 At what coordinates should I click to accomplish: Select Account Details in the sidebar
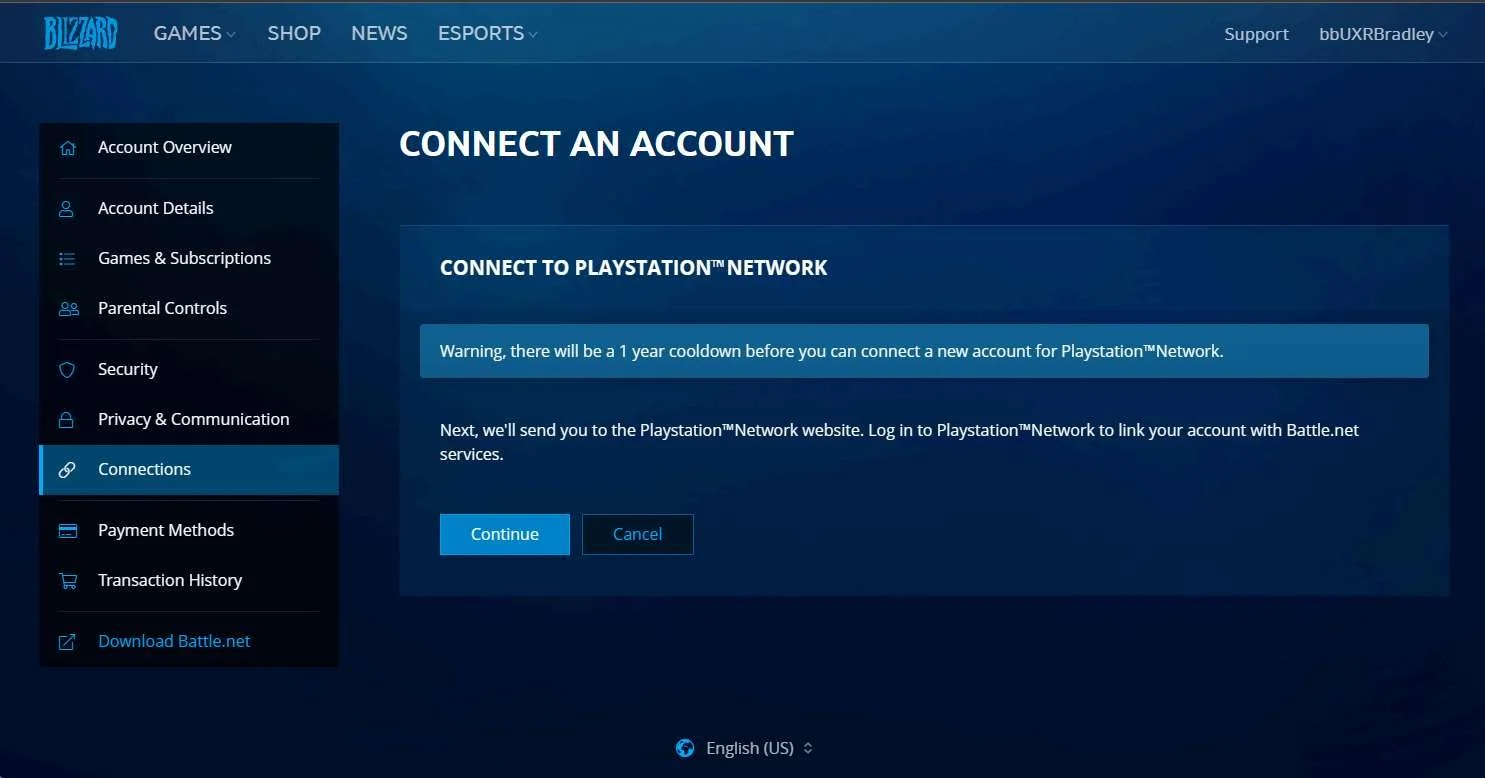tap(189, 209)
